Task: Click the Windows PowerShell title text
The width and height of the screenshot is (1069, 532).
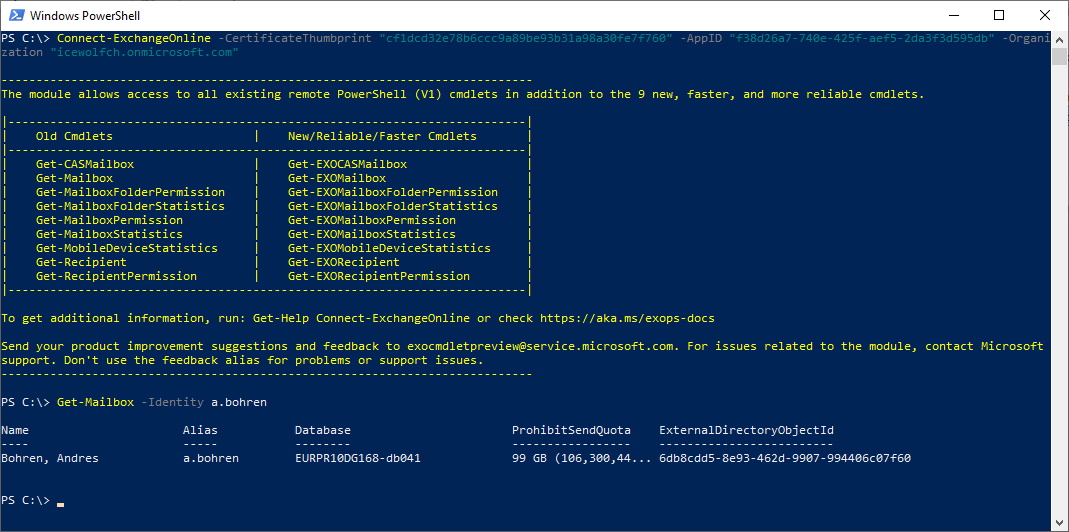Action: click(85, 15)
